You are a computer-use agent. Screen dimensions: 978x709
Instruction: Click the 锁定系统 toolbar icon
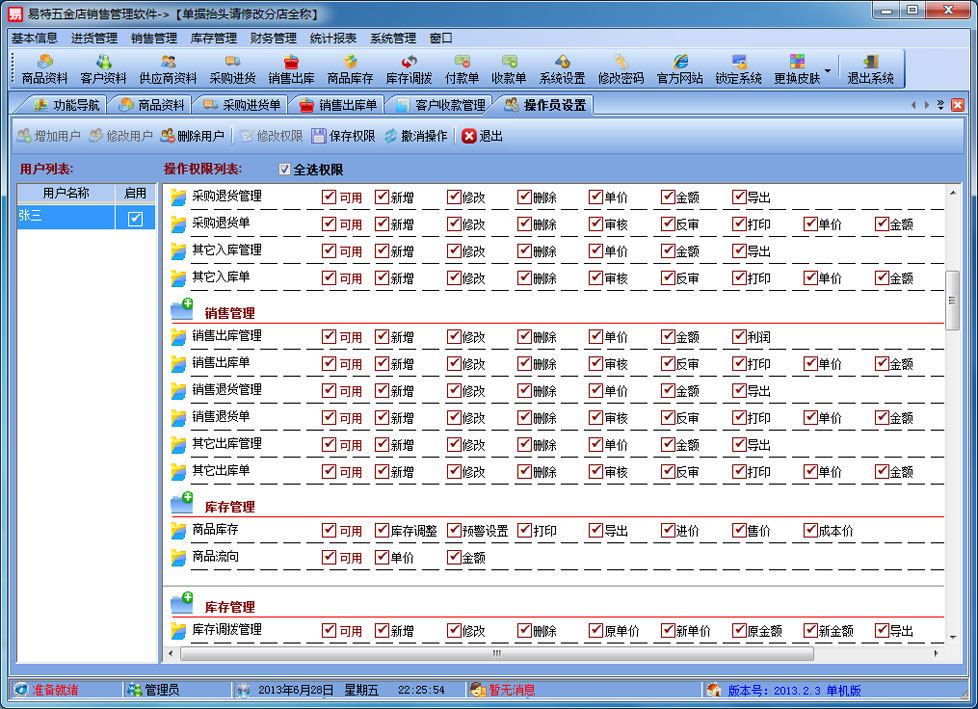coord(738,69)
